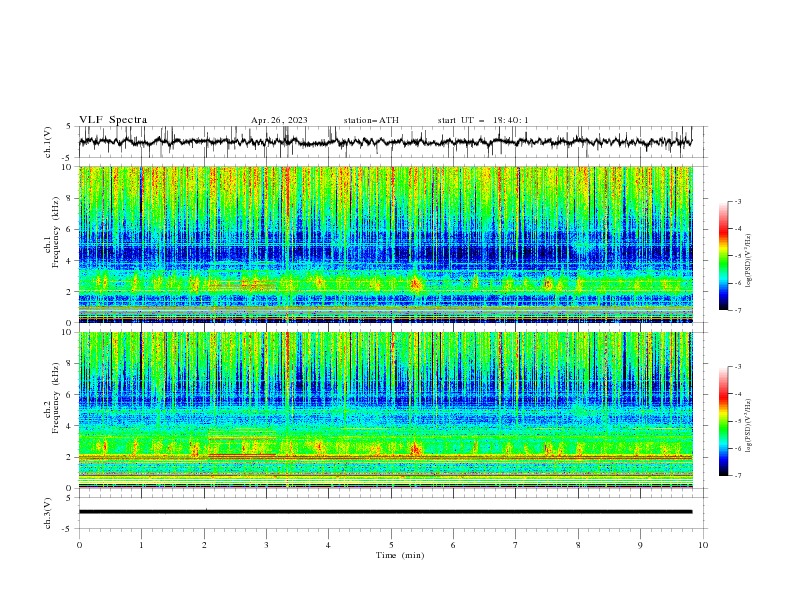Image resolution: width=792 pixels, height=612 pixels.
Task: Click the ch.1 PSD color scale bar
Action: pos(724,256)
